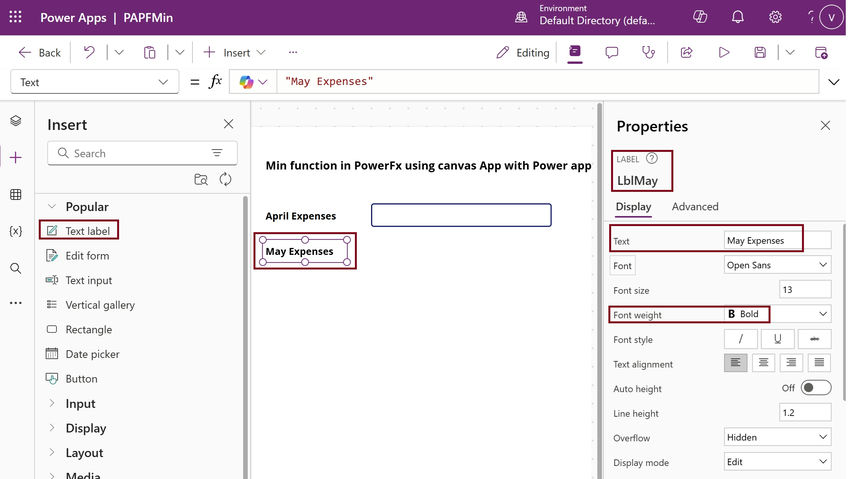Click the Publish icon
This screenshot has width=850, height=479.
(x=821, y=53)
